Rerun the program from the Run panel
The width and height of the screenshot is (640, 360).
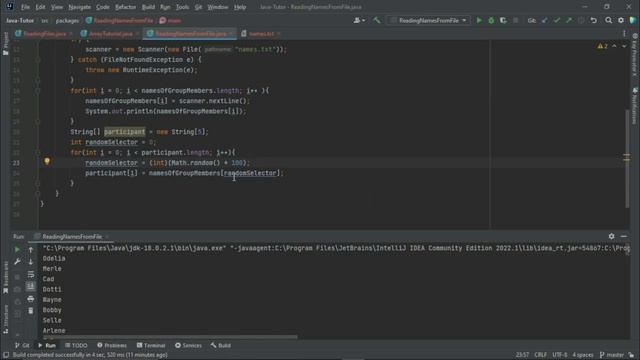point(17,249)
